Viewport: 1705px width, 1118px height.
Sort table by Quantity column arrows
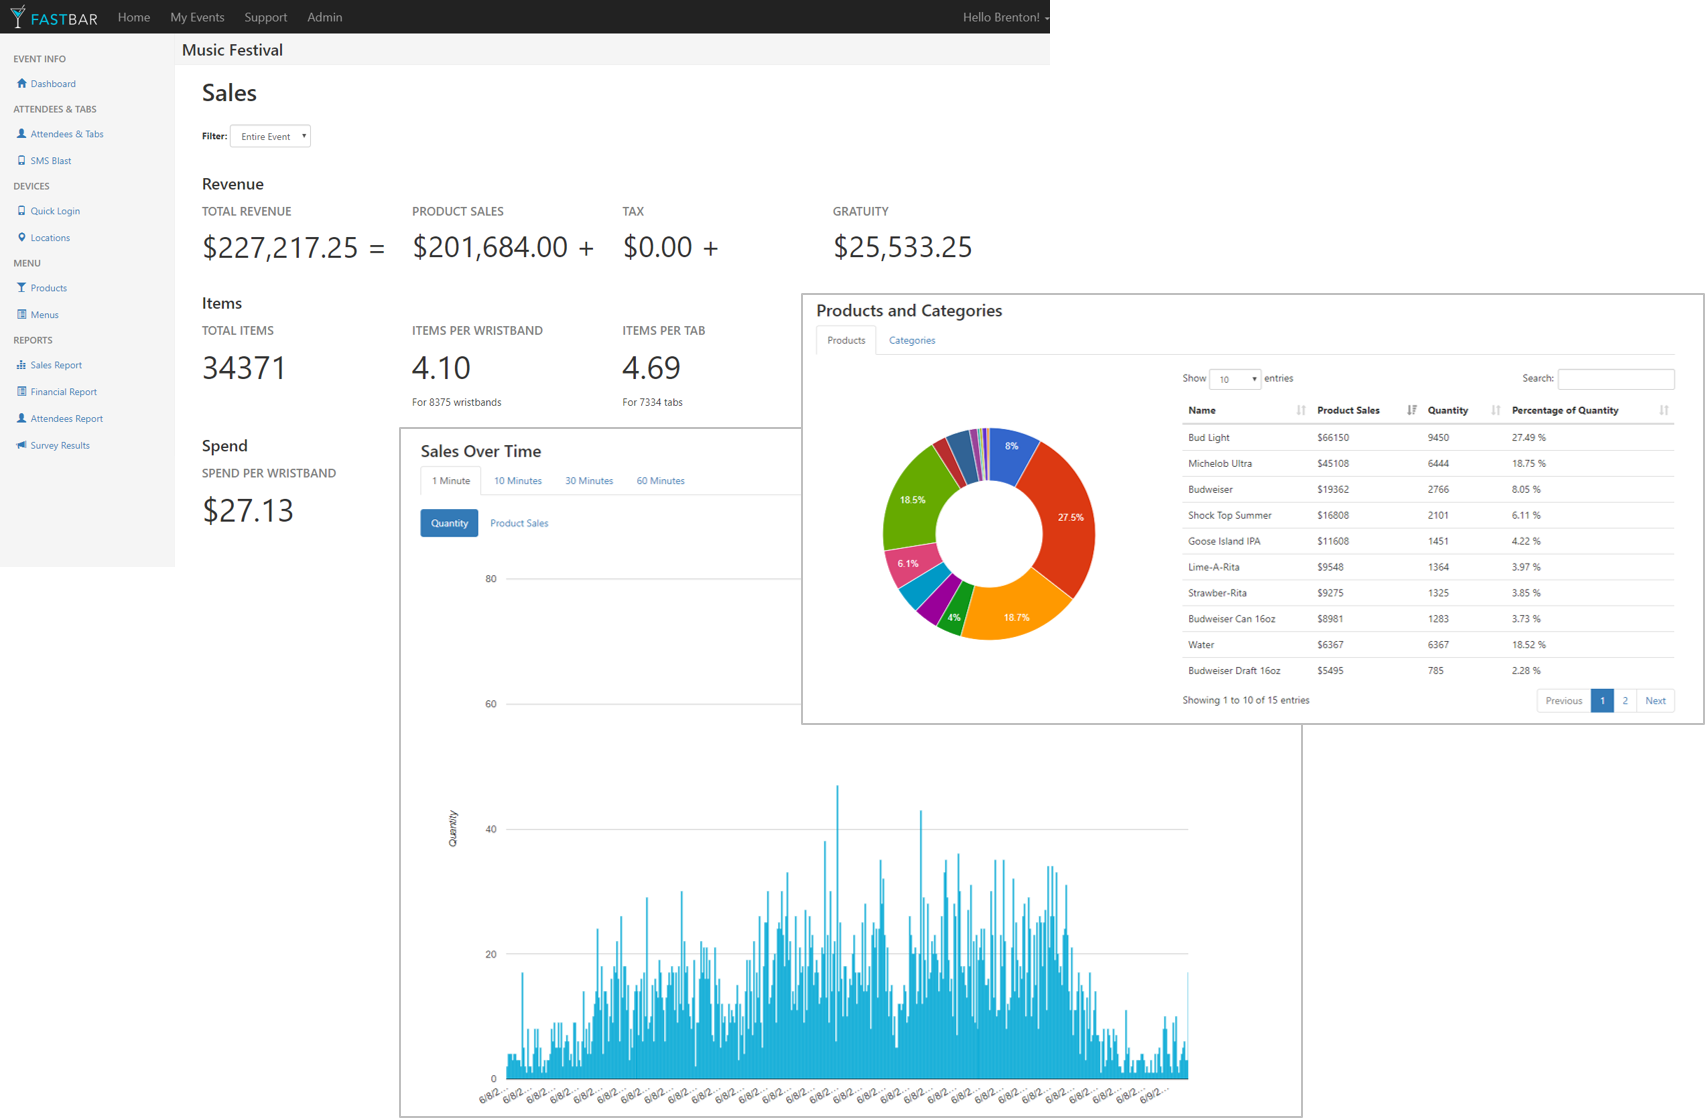pyautogui.click(x=1495, y=410)
